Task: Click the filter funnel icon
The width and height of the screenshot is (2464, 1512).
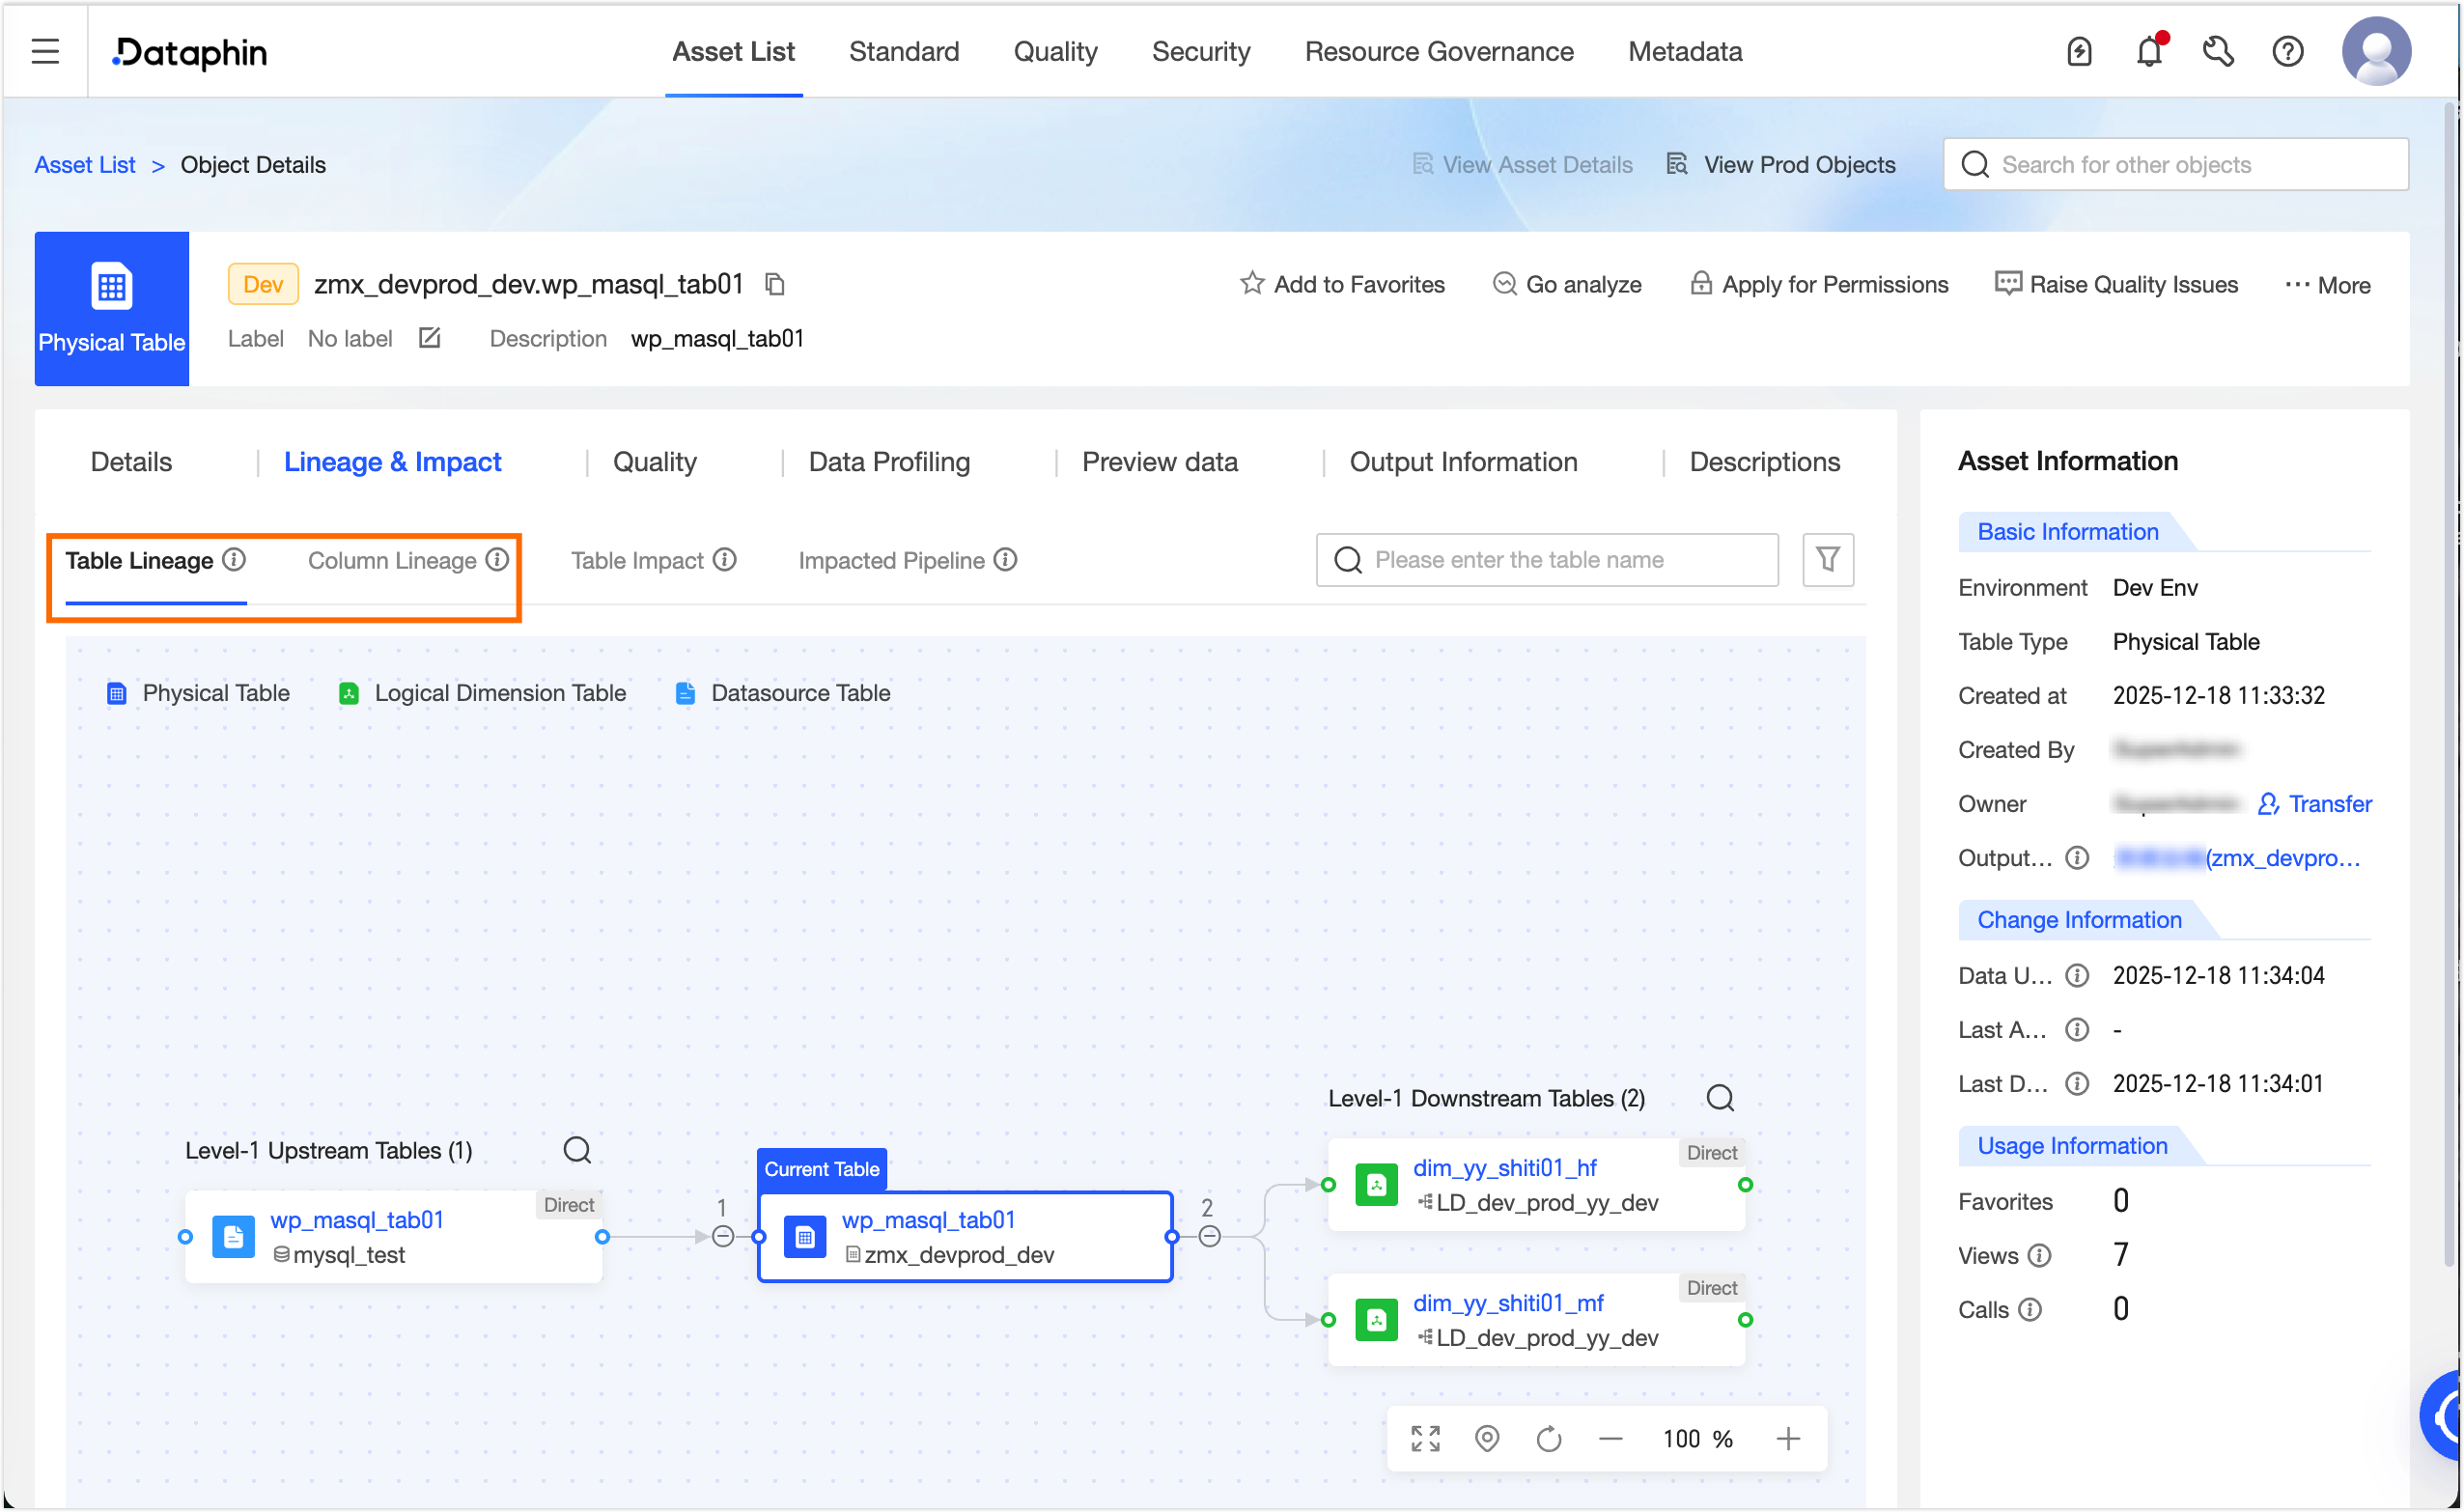Action: click(x=1827, y=559)
